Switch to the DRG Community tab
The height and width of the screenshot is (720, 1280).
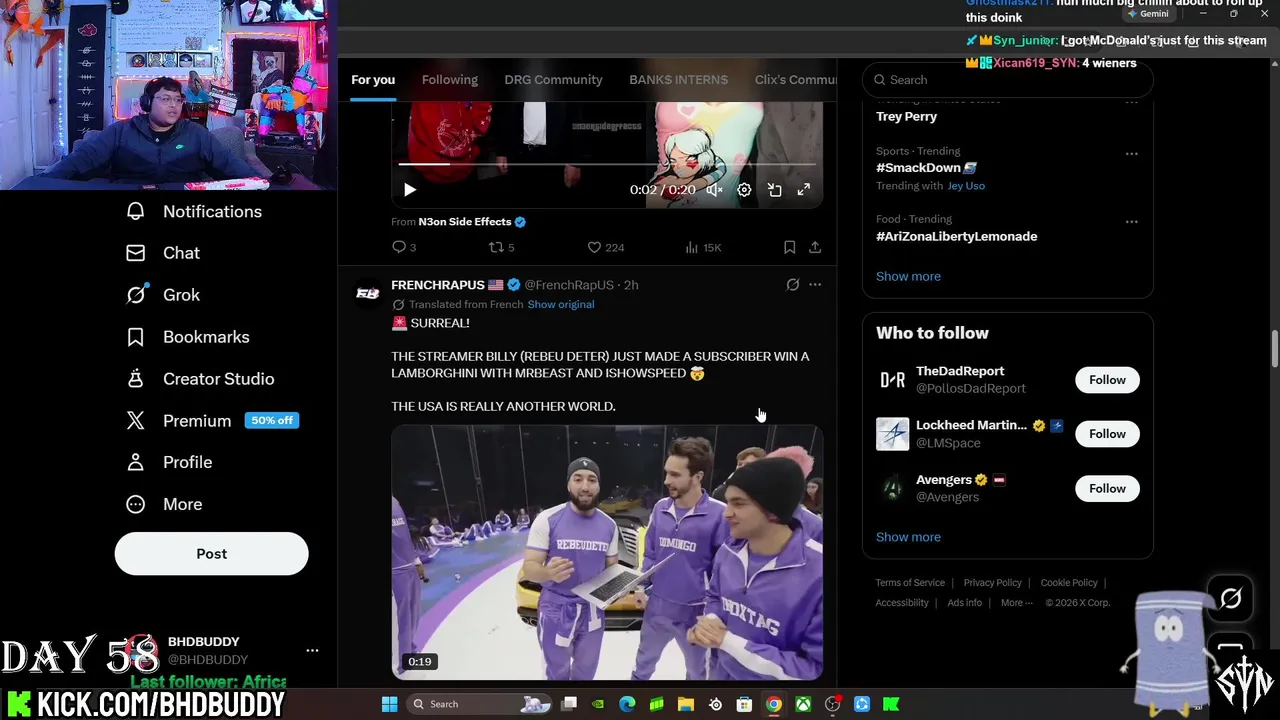coord(553,80)
